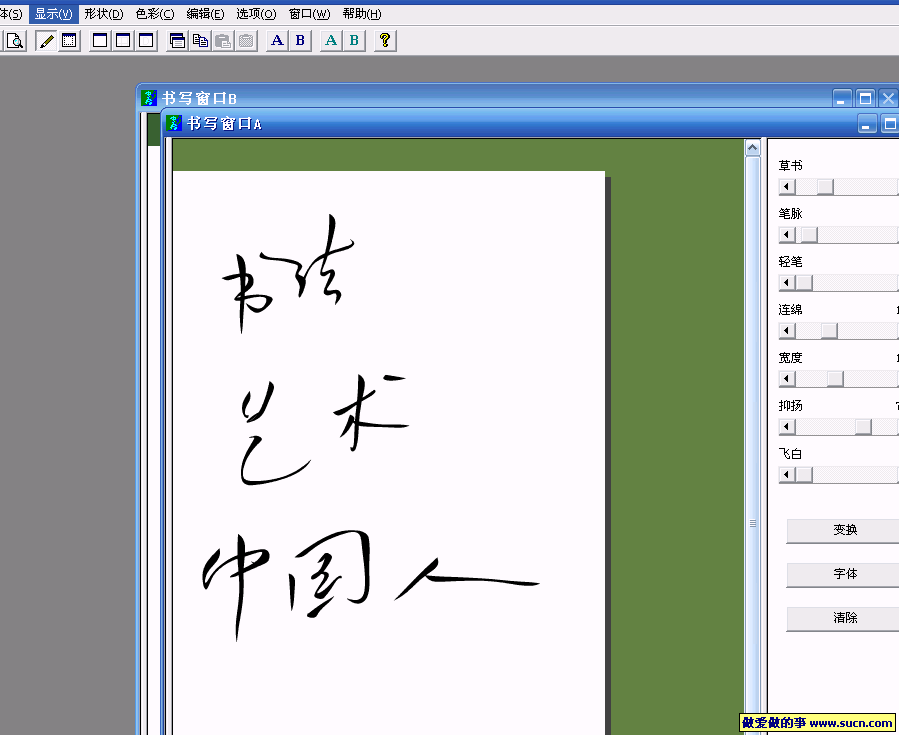This screenshot has height=735, width=899.
Task: Open help via the question mark icon
Action: coord(384,40)
